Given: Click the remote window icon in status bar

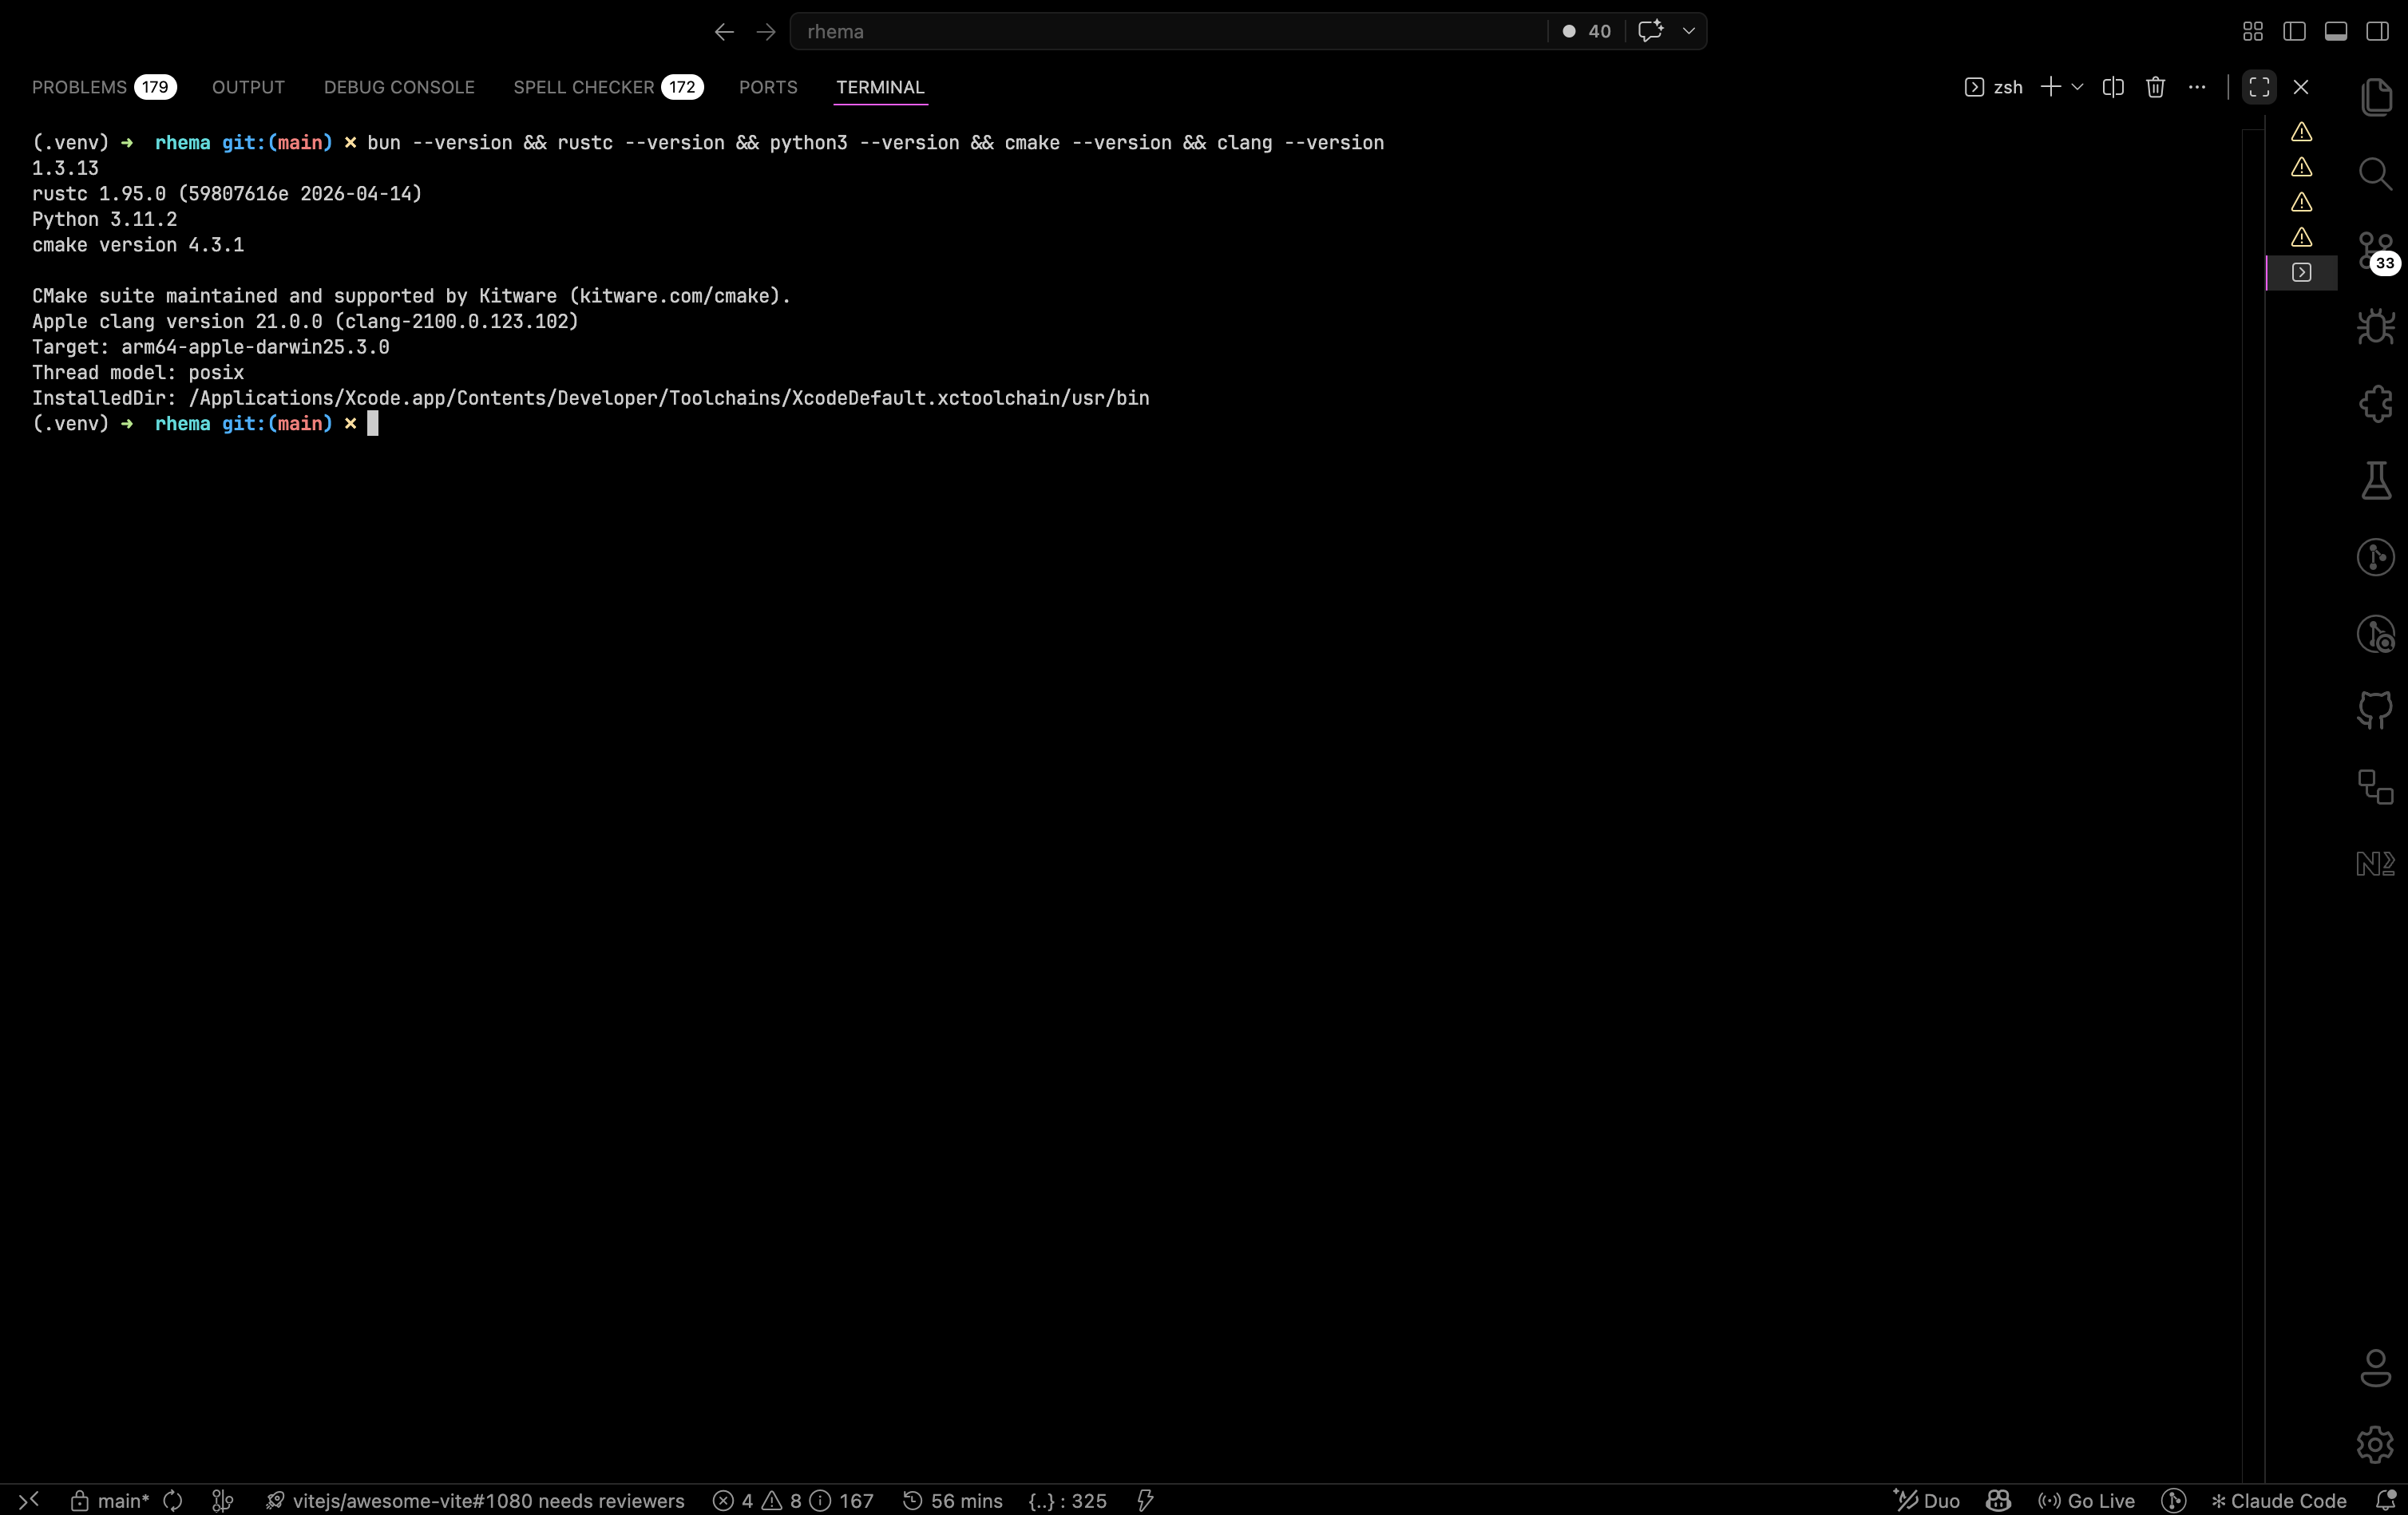Looking at the screenshot, I should point(29,1500).
